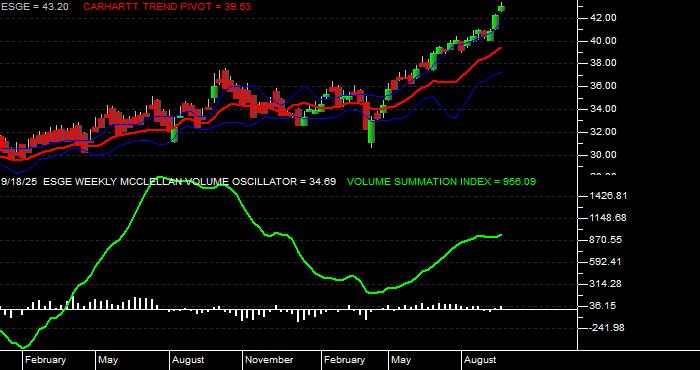Click the first August label on time axis
700x370 pixels.
click(x=188, y=360)
